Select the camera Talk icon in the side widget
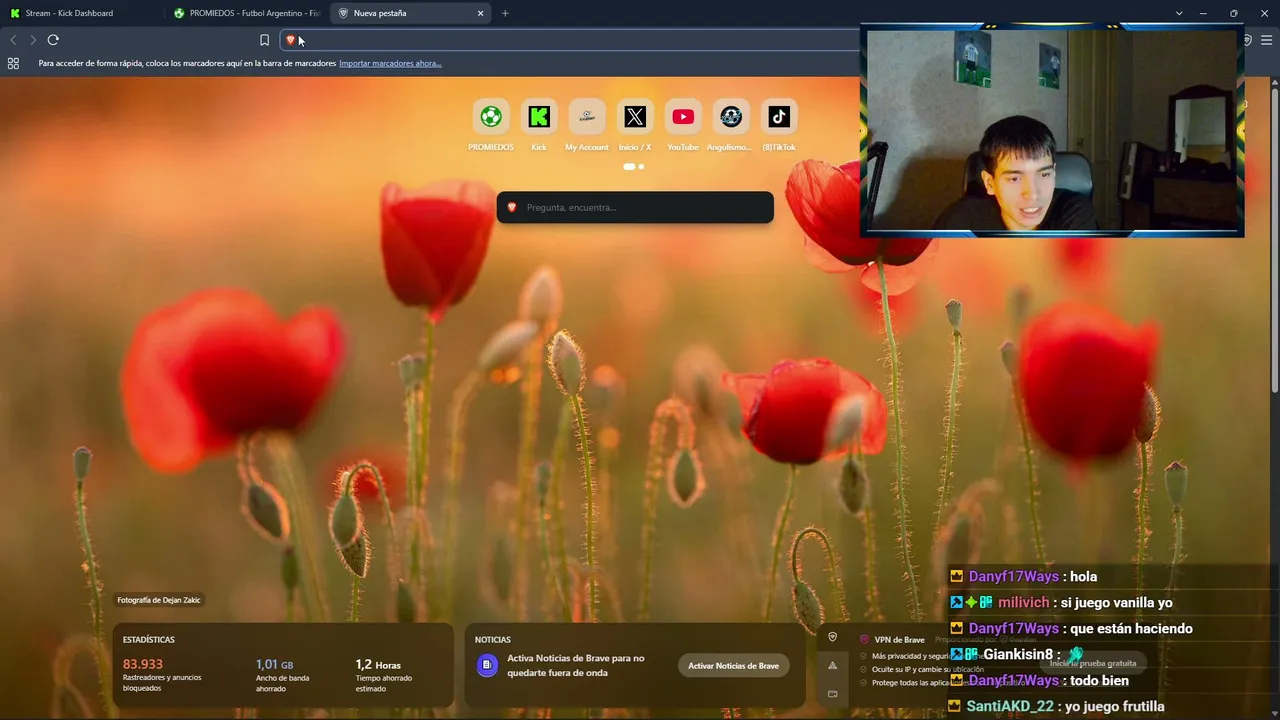Screen dimensions: 1280x720 pyautogui.click(x=832, y=693)
